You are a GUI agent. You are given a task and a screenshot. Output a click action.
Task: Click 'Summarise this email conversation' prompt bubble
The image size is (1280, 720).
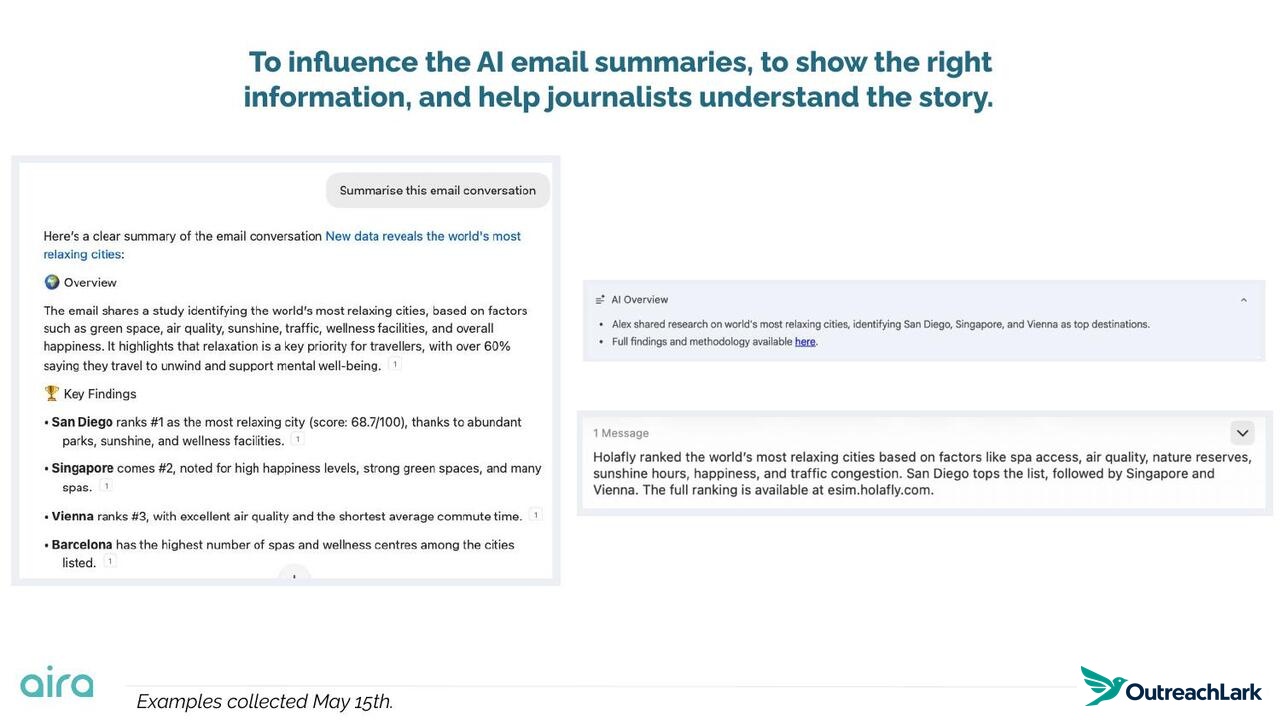438,190
